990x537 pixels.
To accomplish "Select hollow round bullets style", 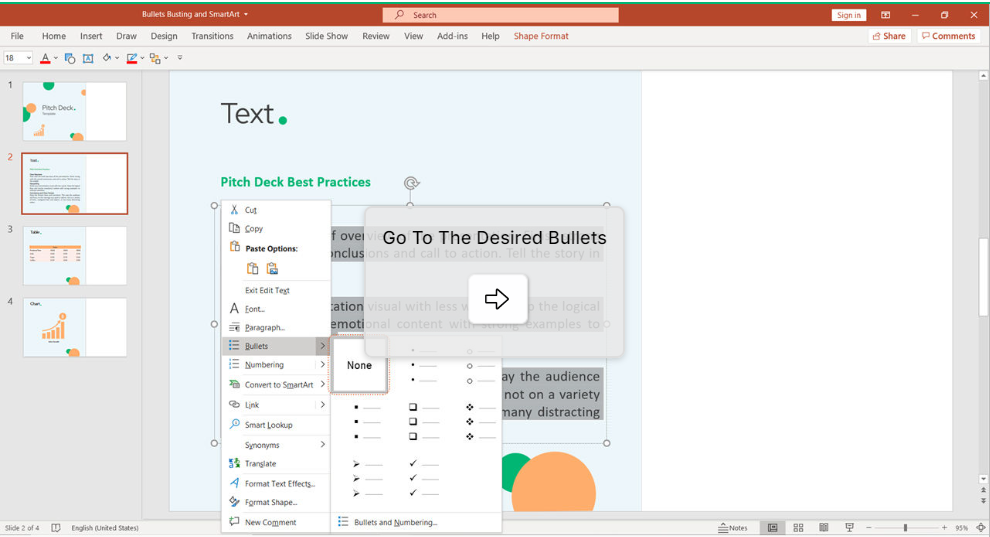I will (x=481, y=365).
